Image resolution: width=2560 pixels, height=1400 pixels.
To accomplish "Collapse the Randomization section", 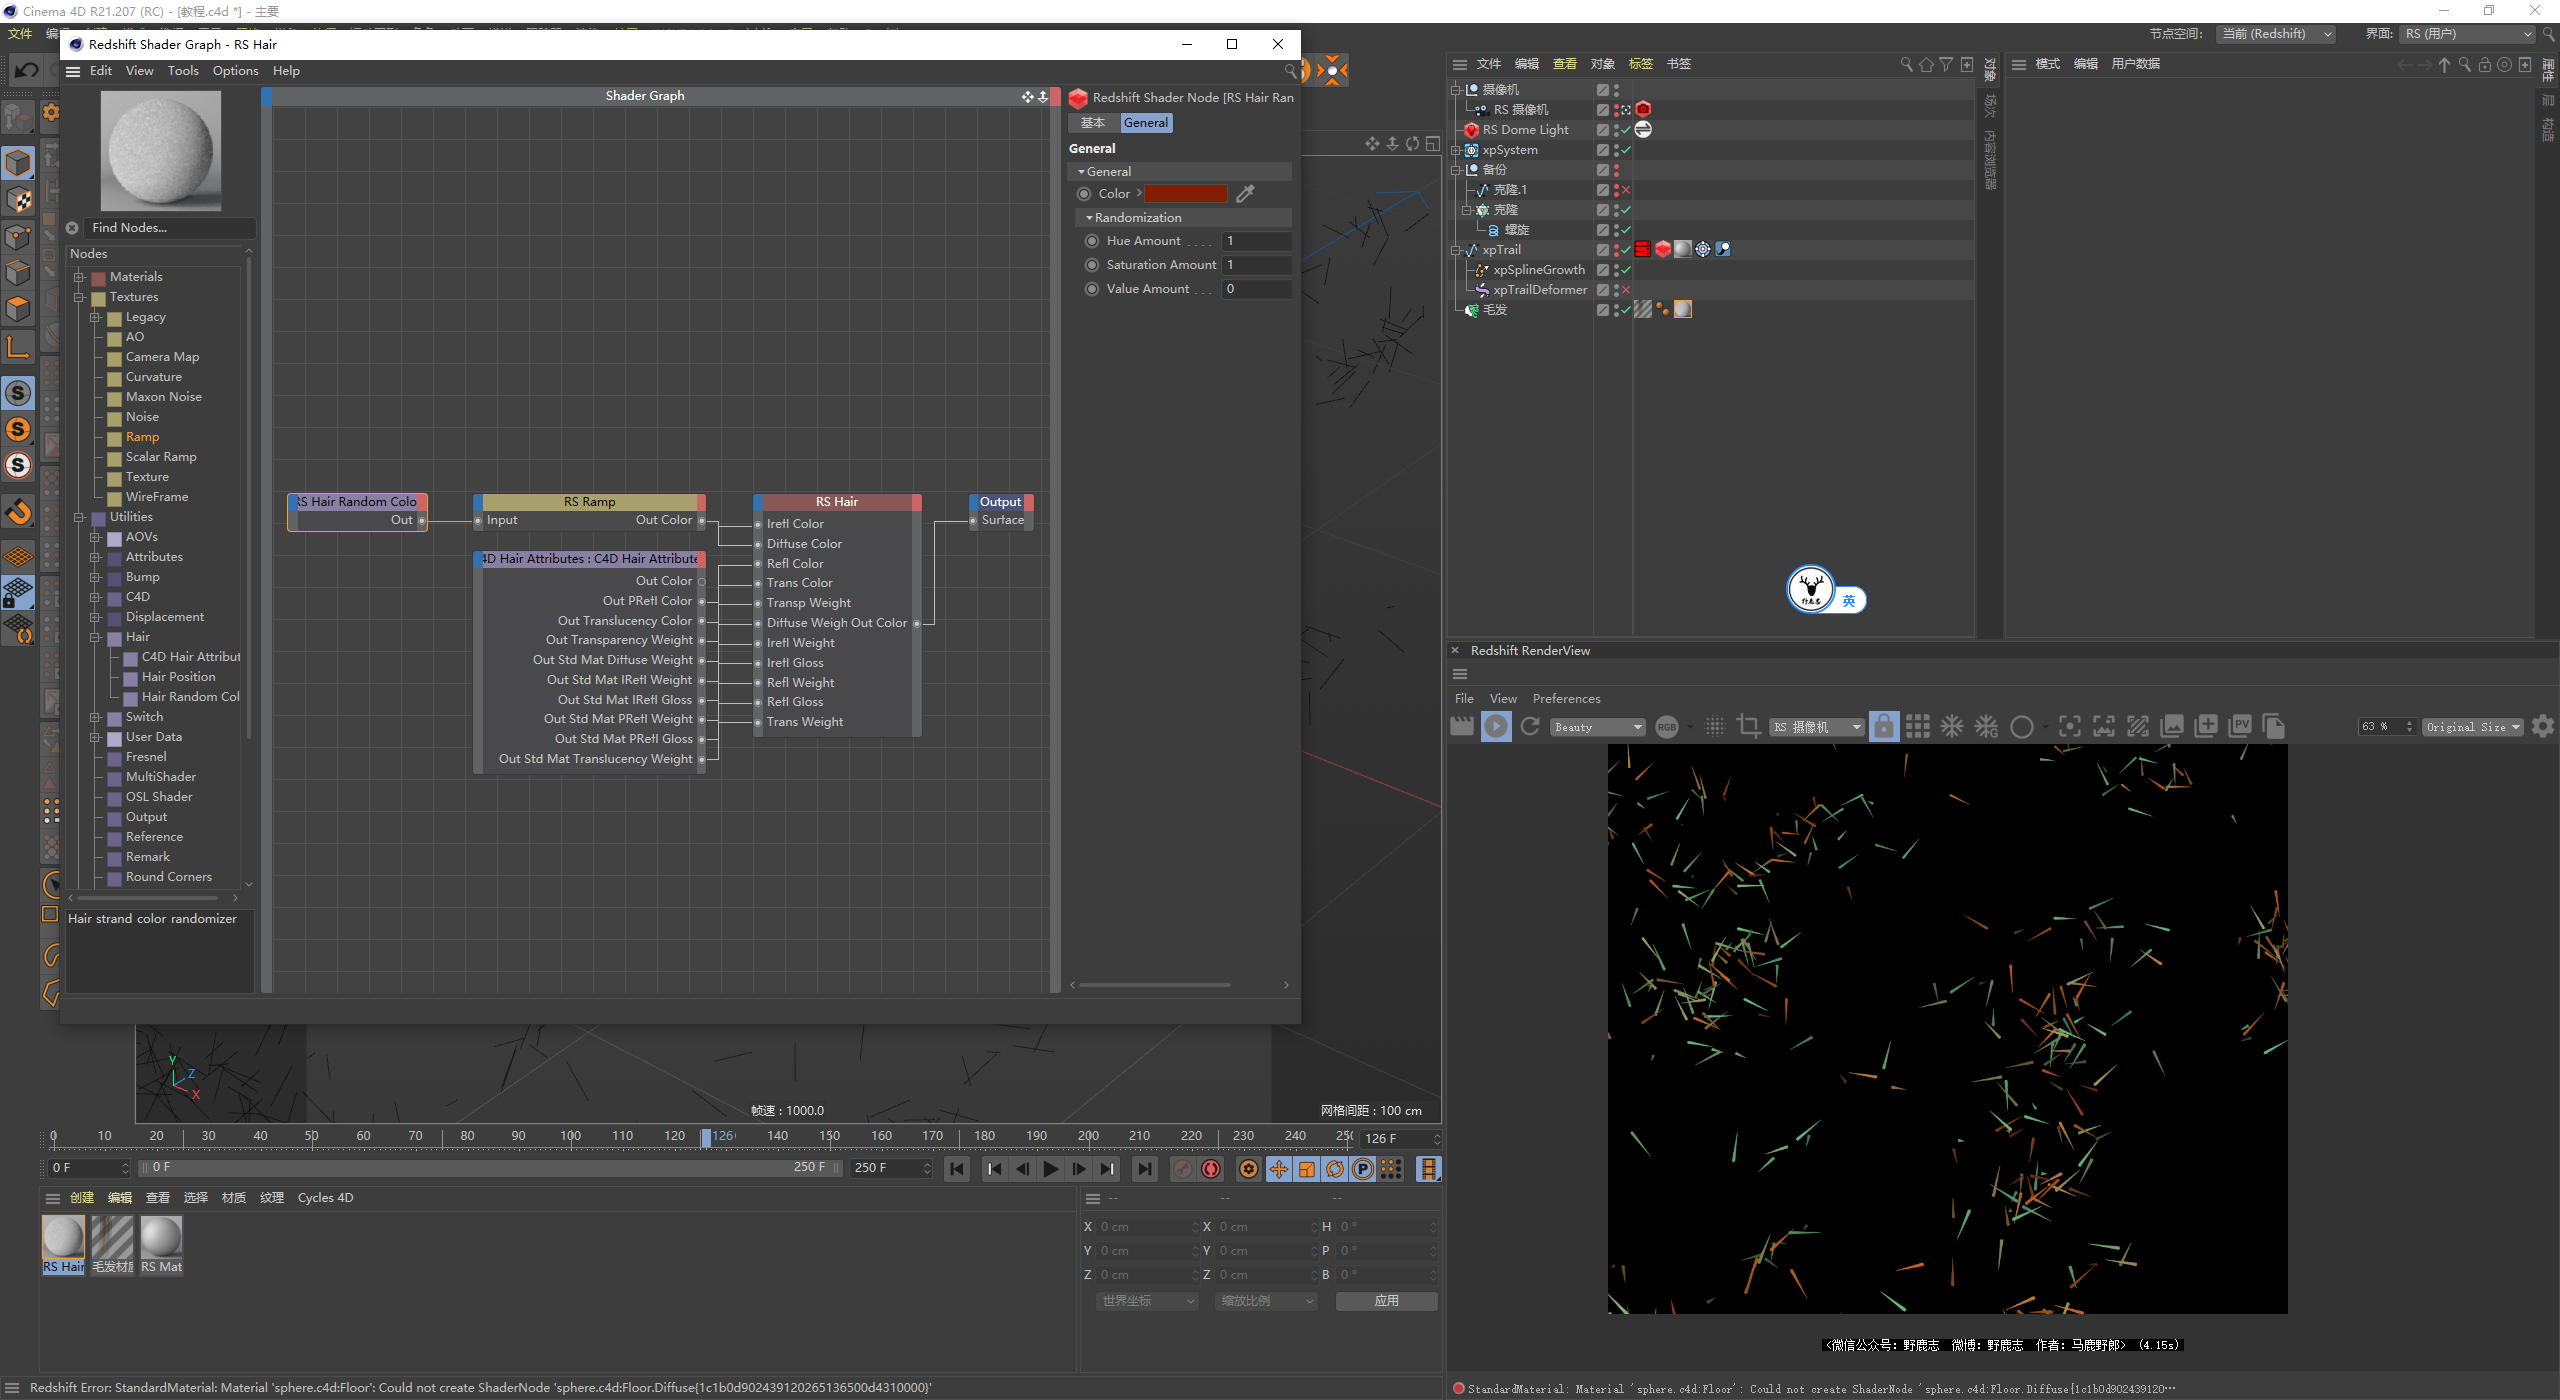I will pos(1089,218).
